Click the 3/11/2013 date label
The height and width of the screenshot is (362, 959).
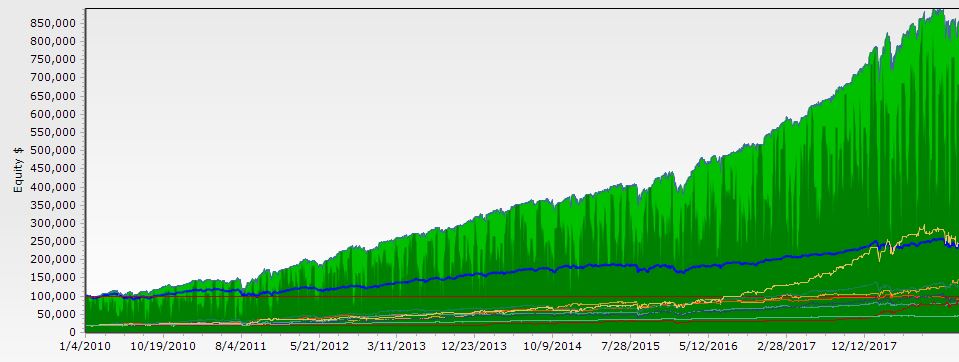(396, 346)
